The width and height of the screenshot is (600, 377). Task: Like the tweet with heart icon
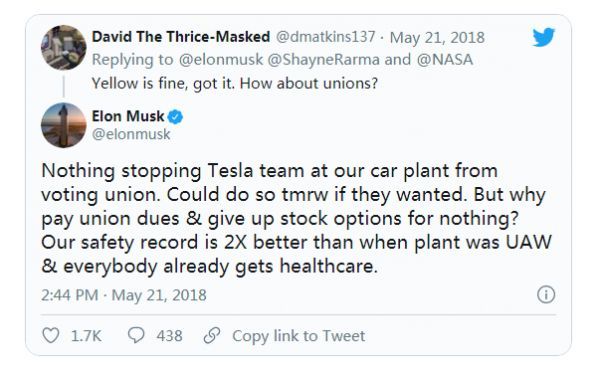pyautogui.click(x=51, y=335)
